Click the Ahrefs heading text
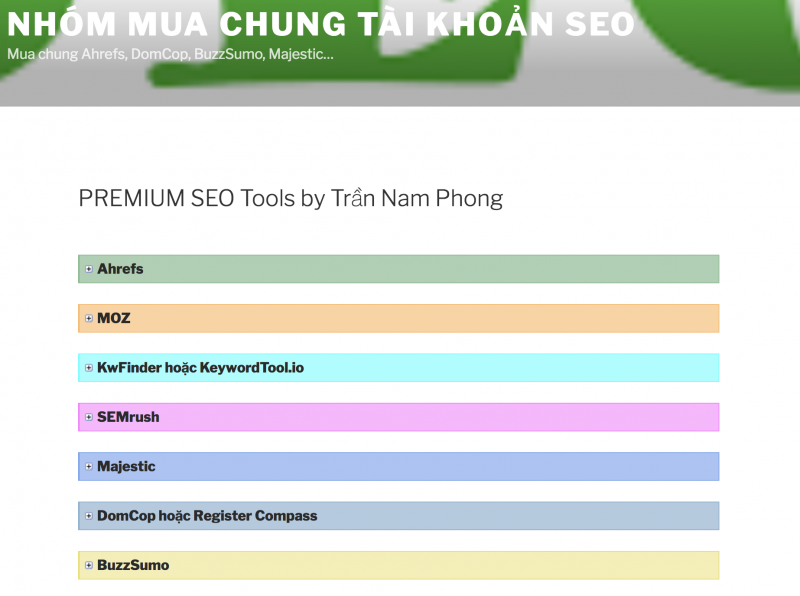 120,269
